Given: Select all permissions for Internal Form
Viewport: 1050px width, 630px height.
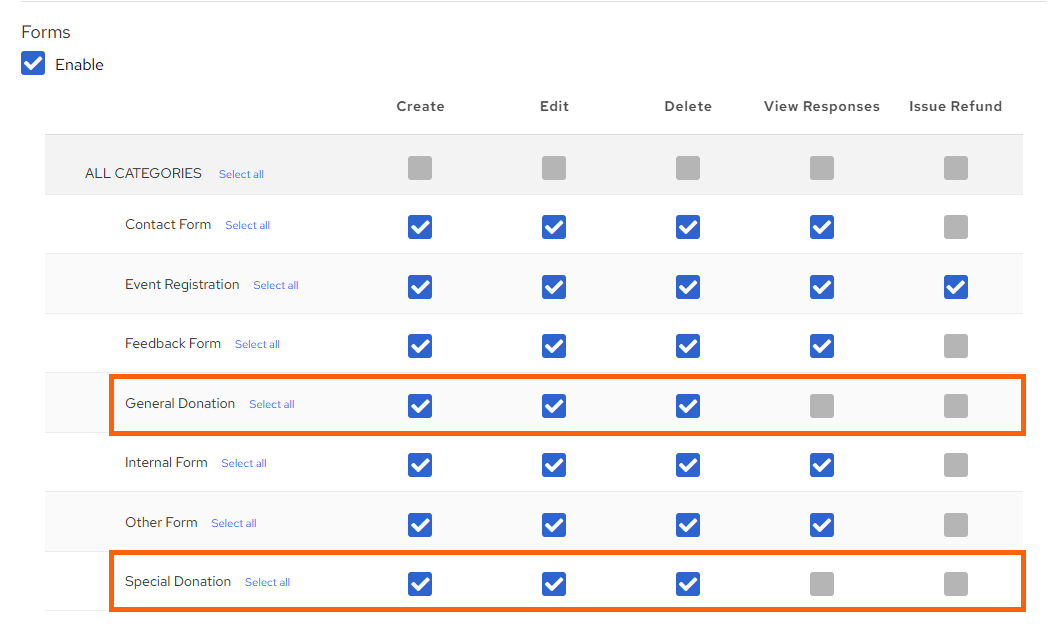Looking at the screenshot, I should click(x=243, y=463).
